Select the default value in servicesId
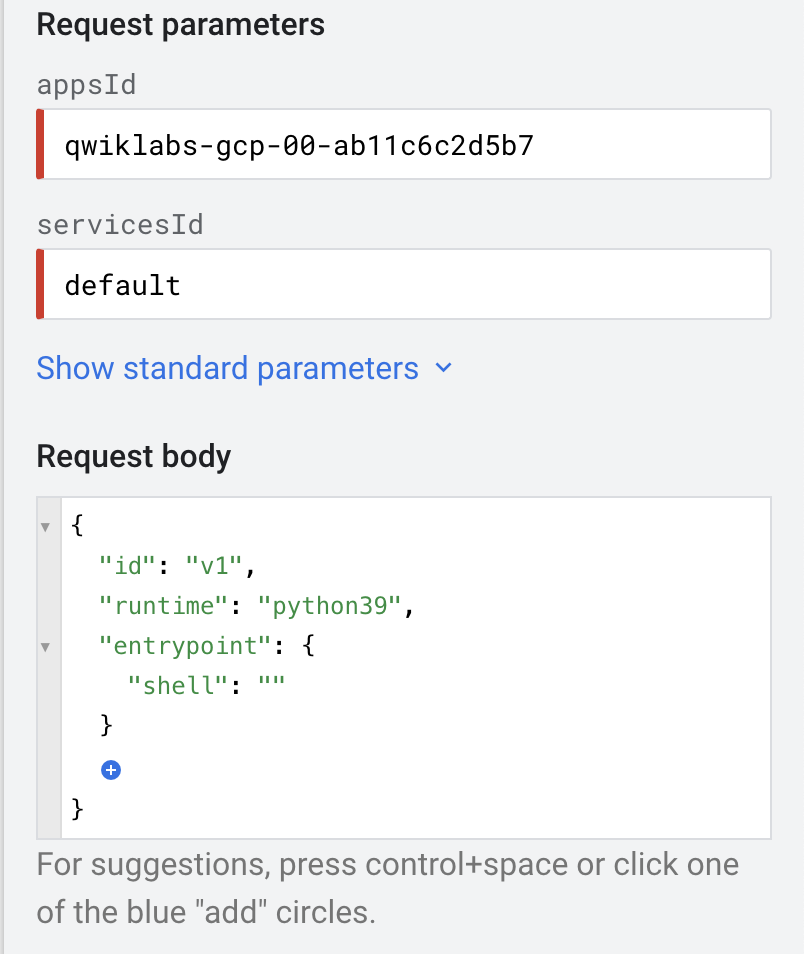This screenshot has width=804, height=954. pos(123,285)
